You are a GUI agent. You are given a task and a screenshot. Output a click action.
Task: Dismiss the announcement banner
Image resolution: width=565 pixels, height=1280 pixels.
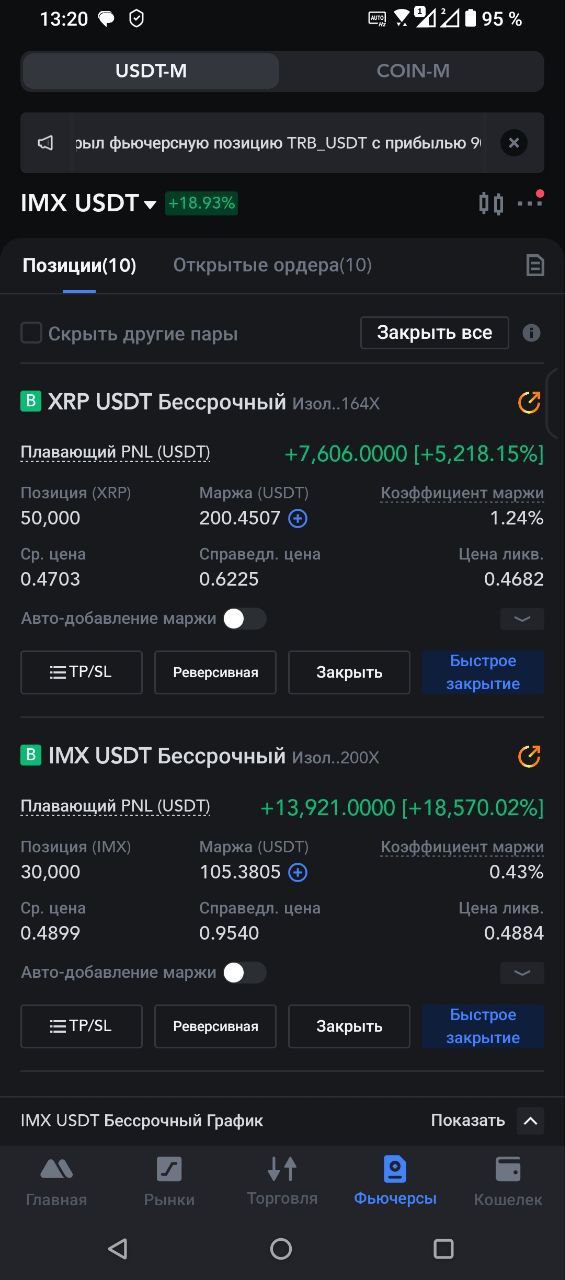click(514, 143)
